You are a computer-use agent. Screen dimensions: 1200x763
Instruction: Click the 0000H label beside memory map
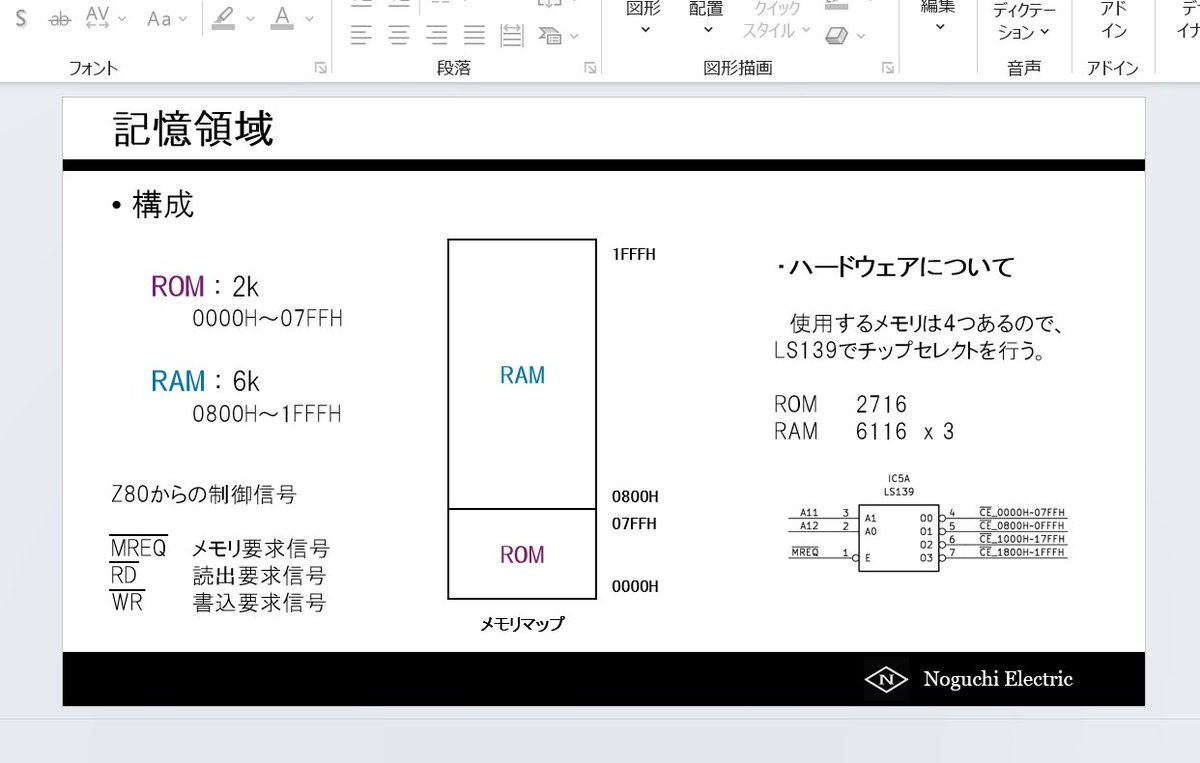635,586
